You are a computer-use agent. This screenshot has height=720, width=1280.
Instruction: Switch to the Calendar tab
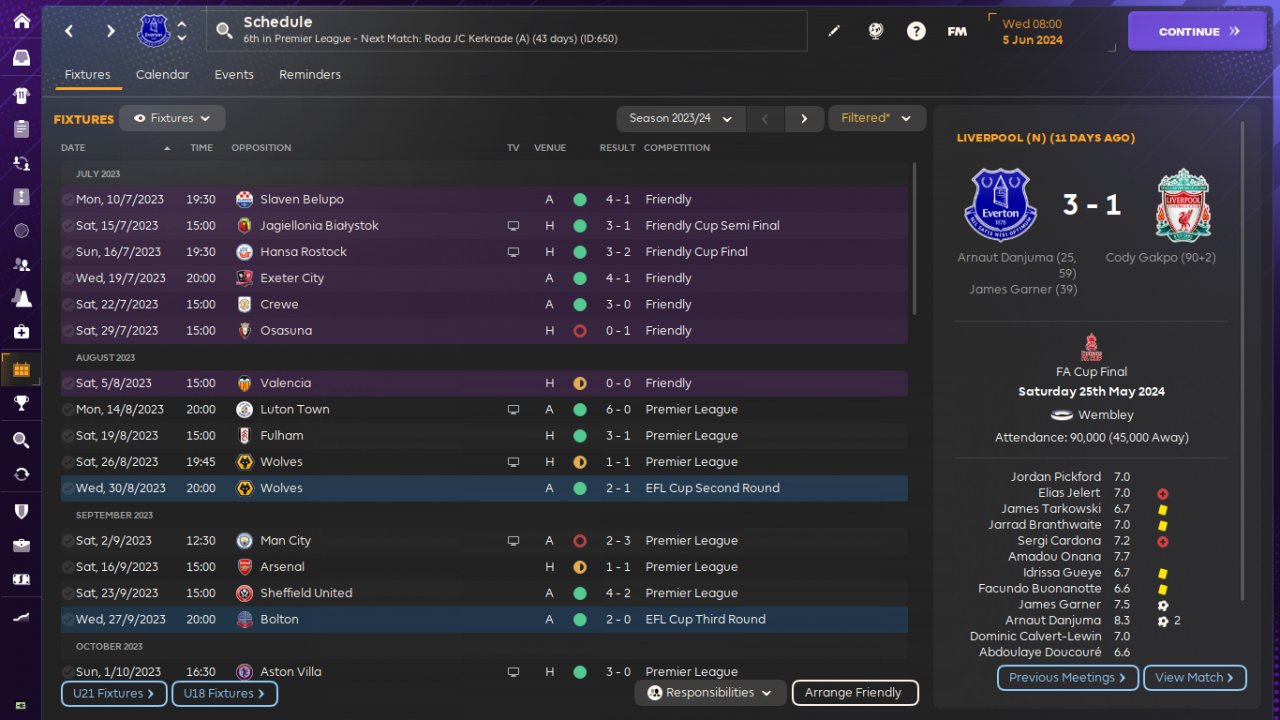tap(162, 75)
